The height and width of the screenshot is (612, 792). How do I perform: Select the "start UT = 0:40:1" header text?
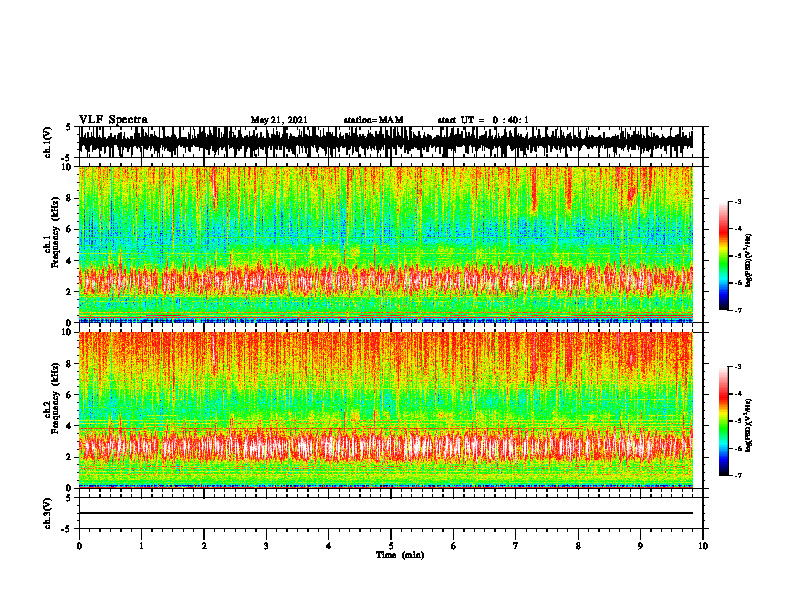click(483, 120)
